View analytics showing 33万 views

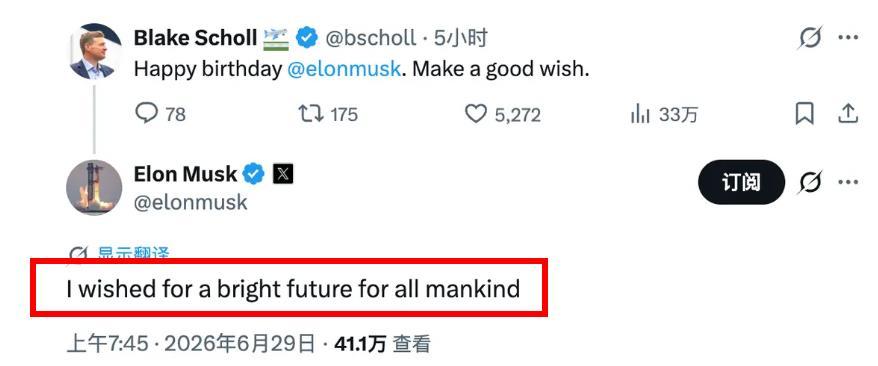(664, 114)
